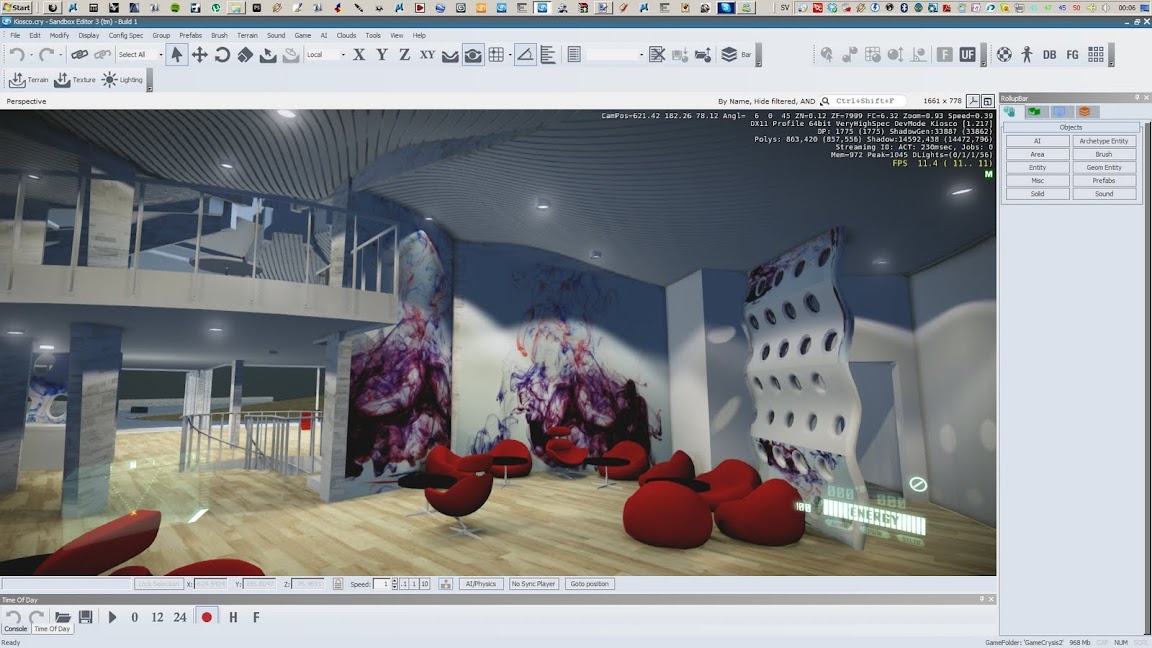1152x648 pixels.
Task: Constrain movement to the Z axis
Action: click(x=404, y=55)
